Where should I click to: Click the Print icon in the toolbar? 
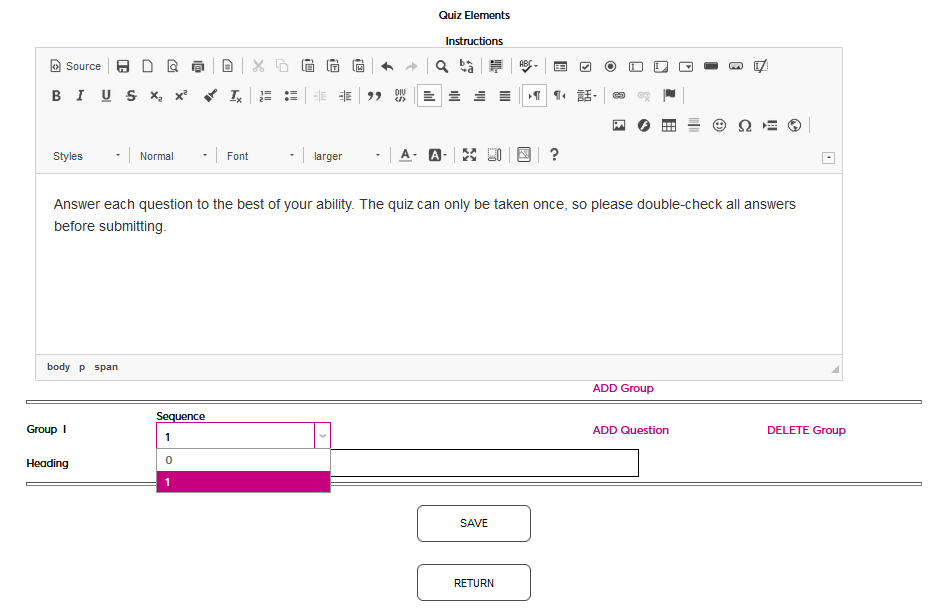pyautogui.click(x=198, y=67)
